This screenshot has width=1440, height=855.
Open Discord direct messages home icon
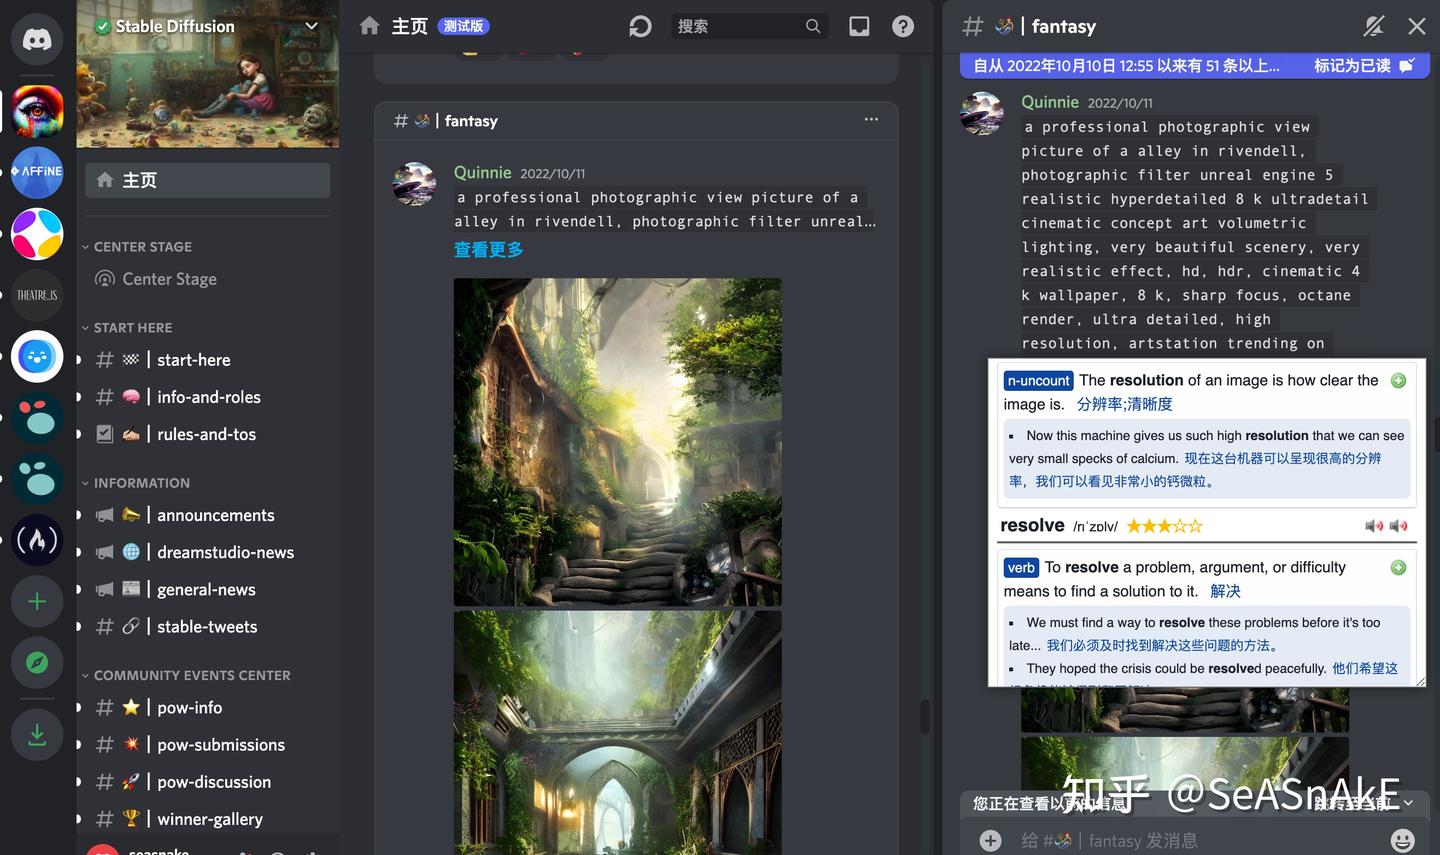pyautogui.click(x=37, y=40)
